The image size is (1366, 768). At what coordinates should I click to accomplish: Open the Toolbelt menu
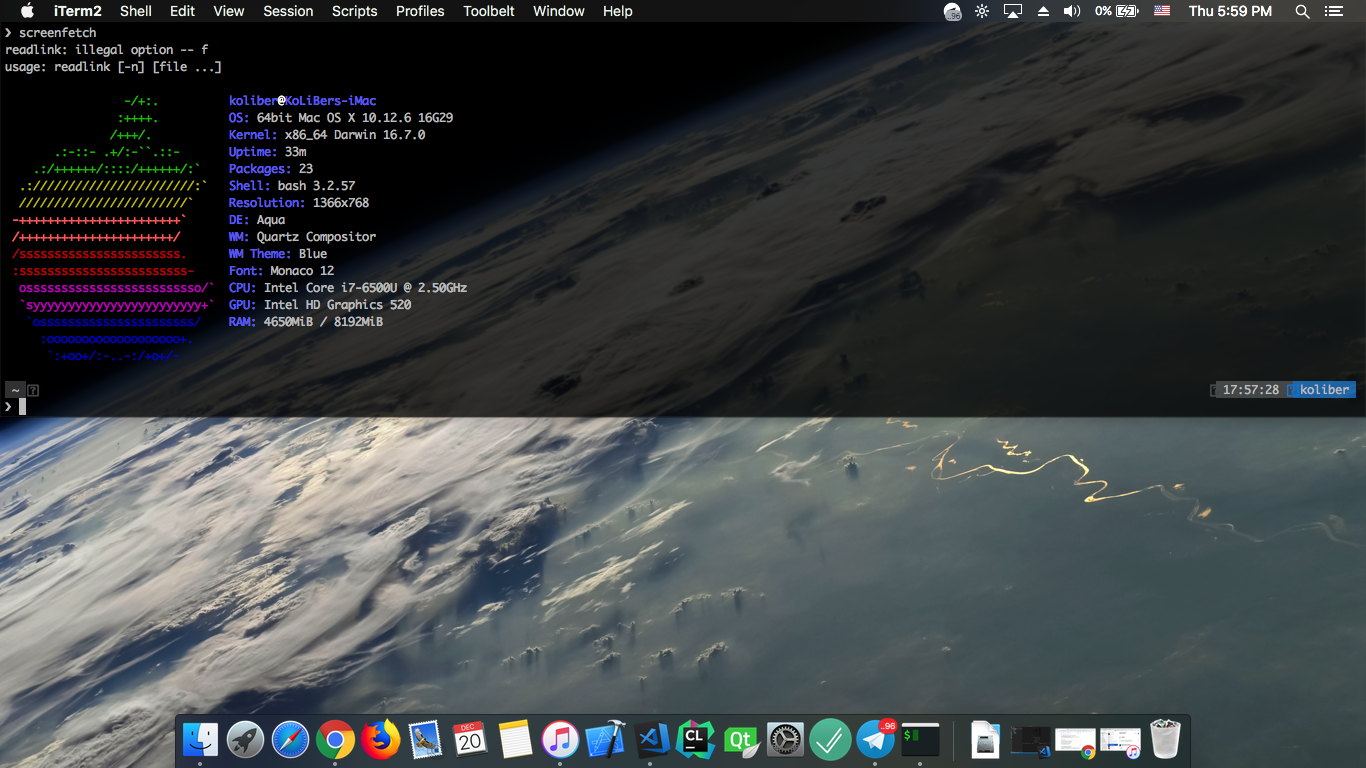[489, 11]
